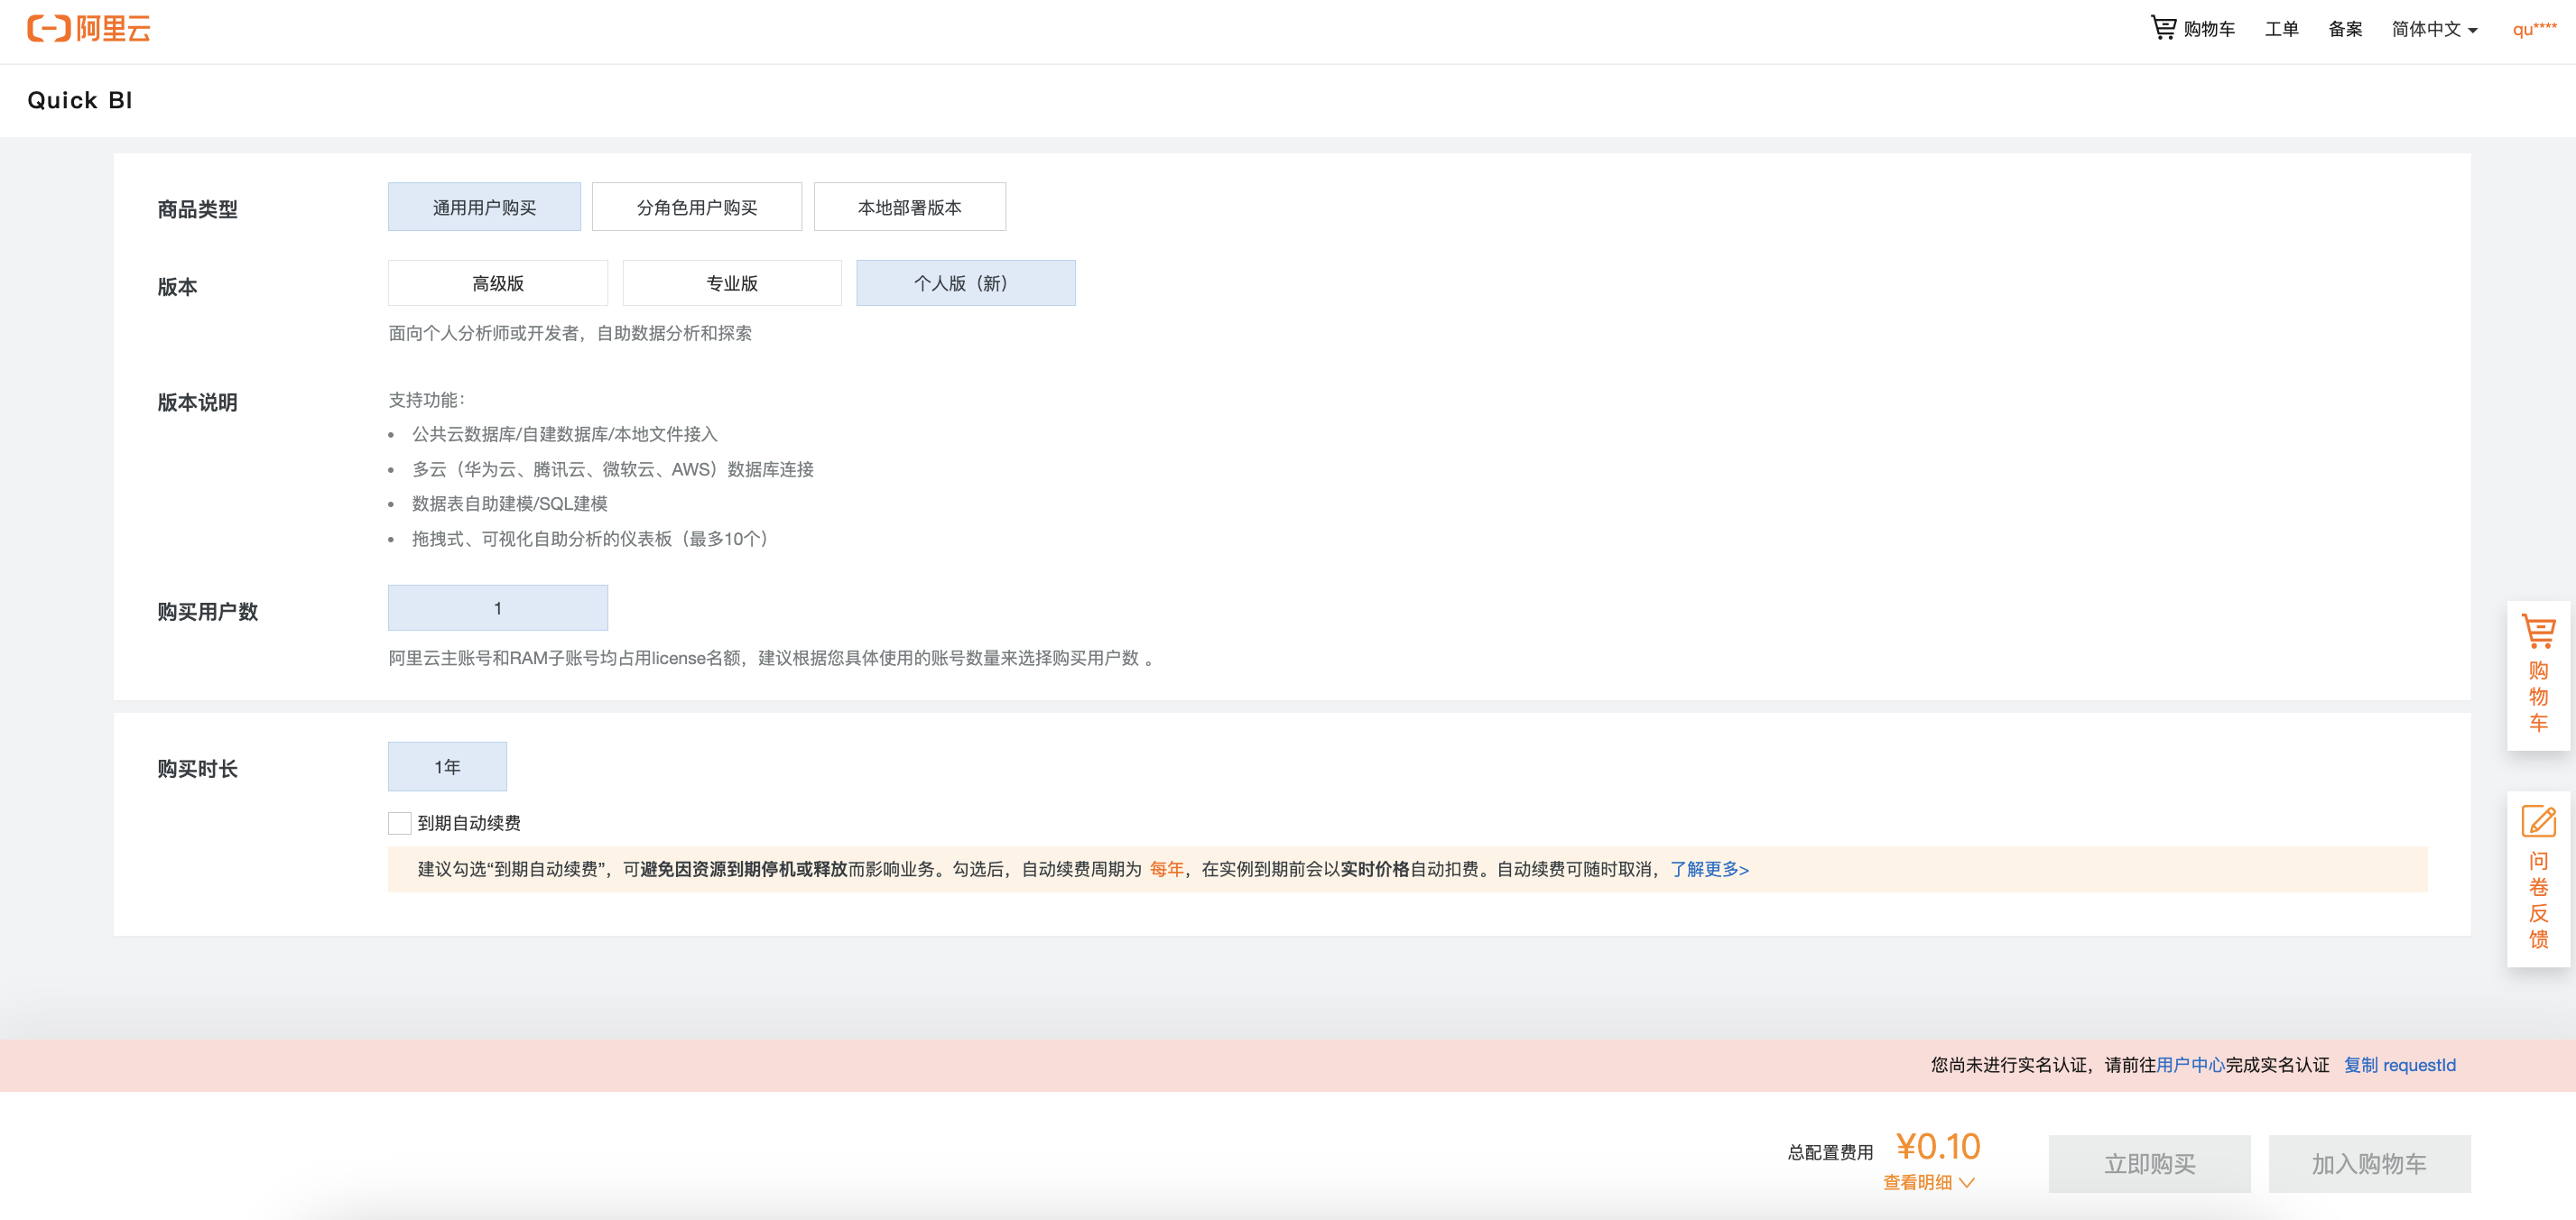Image resolution: width=2576 pixels, height=1220 pixels.
Task: Open the shopping cart in the top bar
Action: (2192, 29)
